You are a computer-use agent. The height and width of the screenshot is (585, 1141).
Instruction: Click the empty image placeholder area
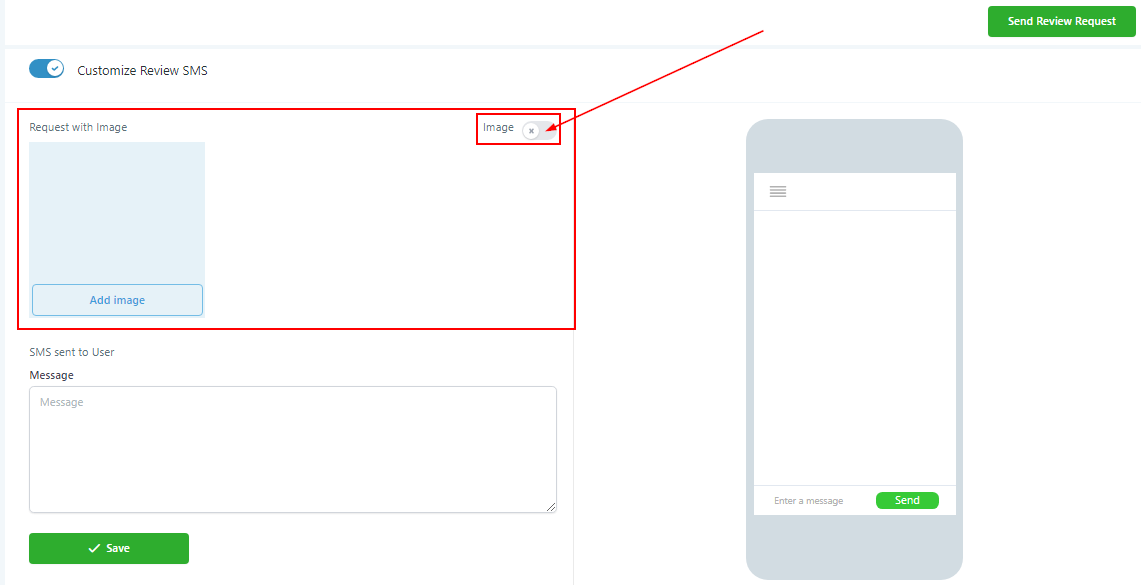117,212
